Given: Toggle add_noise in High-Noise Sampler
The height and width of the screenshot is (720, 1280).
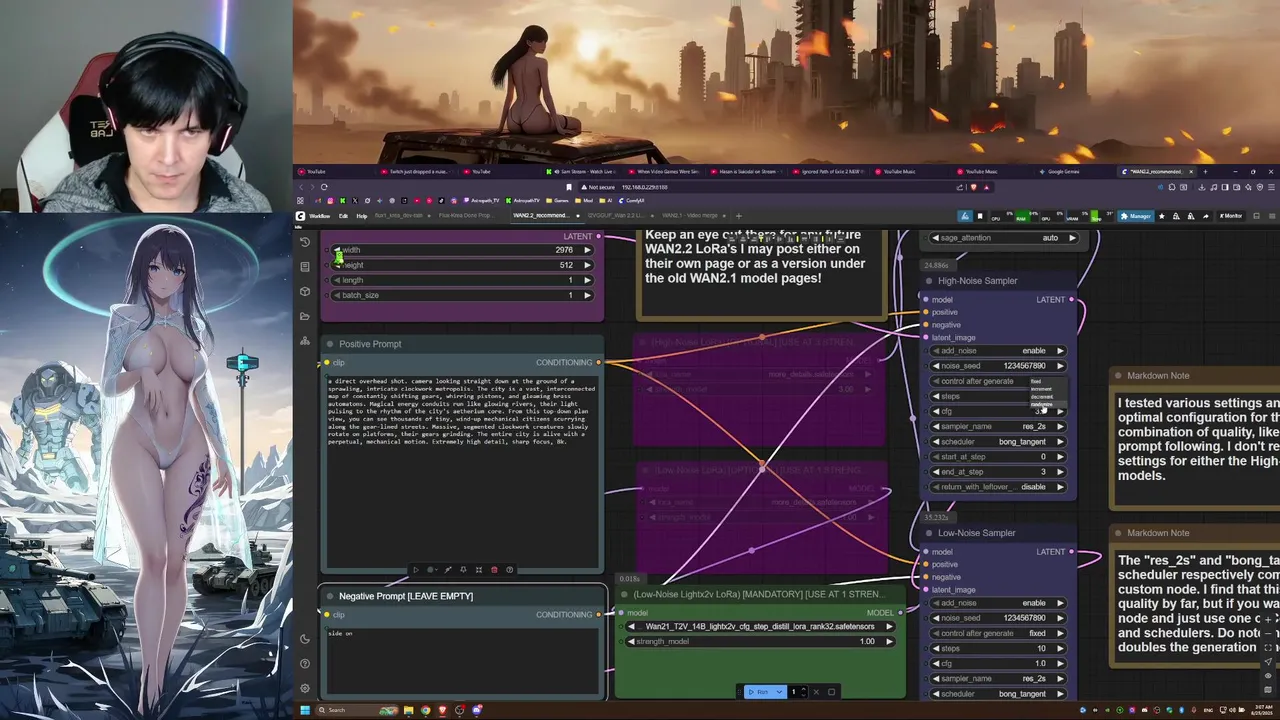Looking at the screenshot, I should [x=999, y=351].
